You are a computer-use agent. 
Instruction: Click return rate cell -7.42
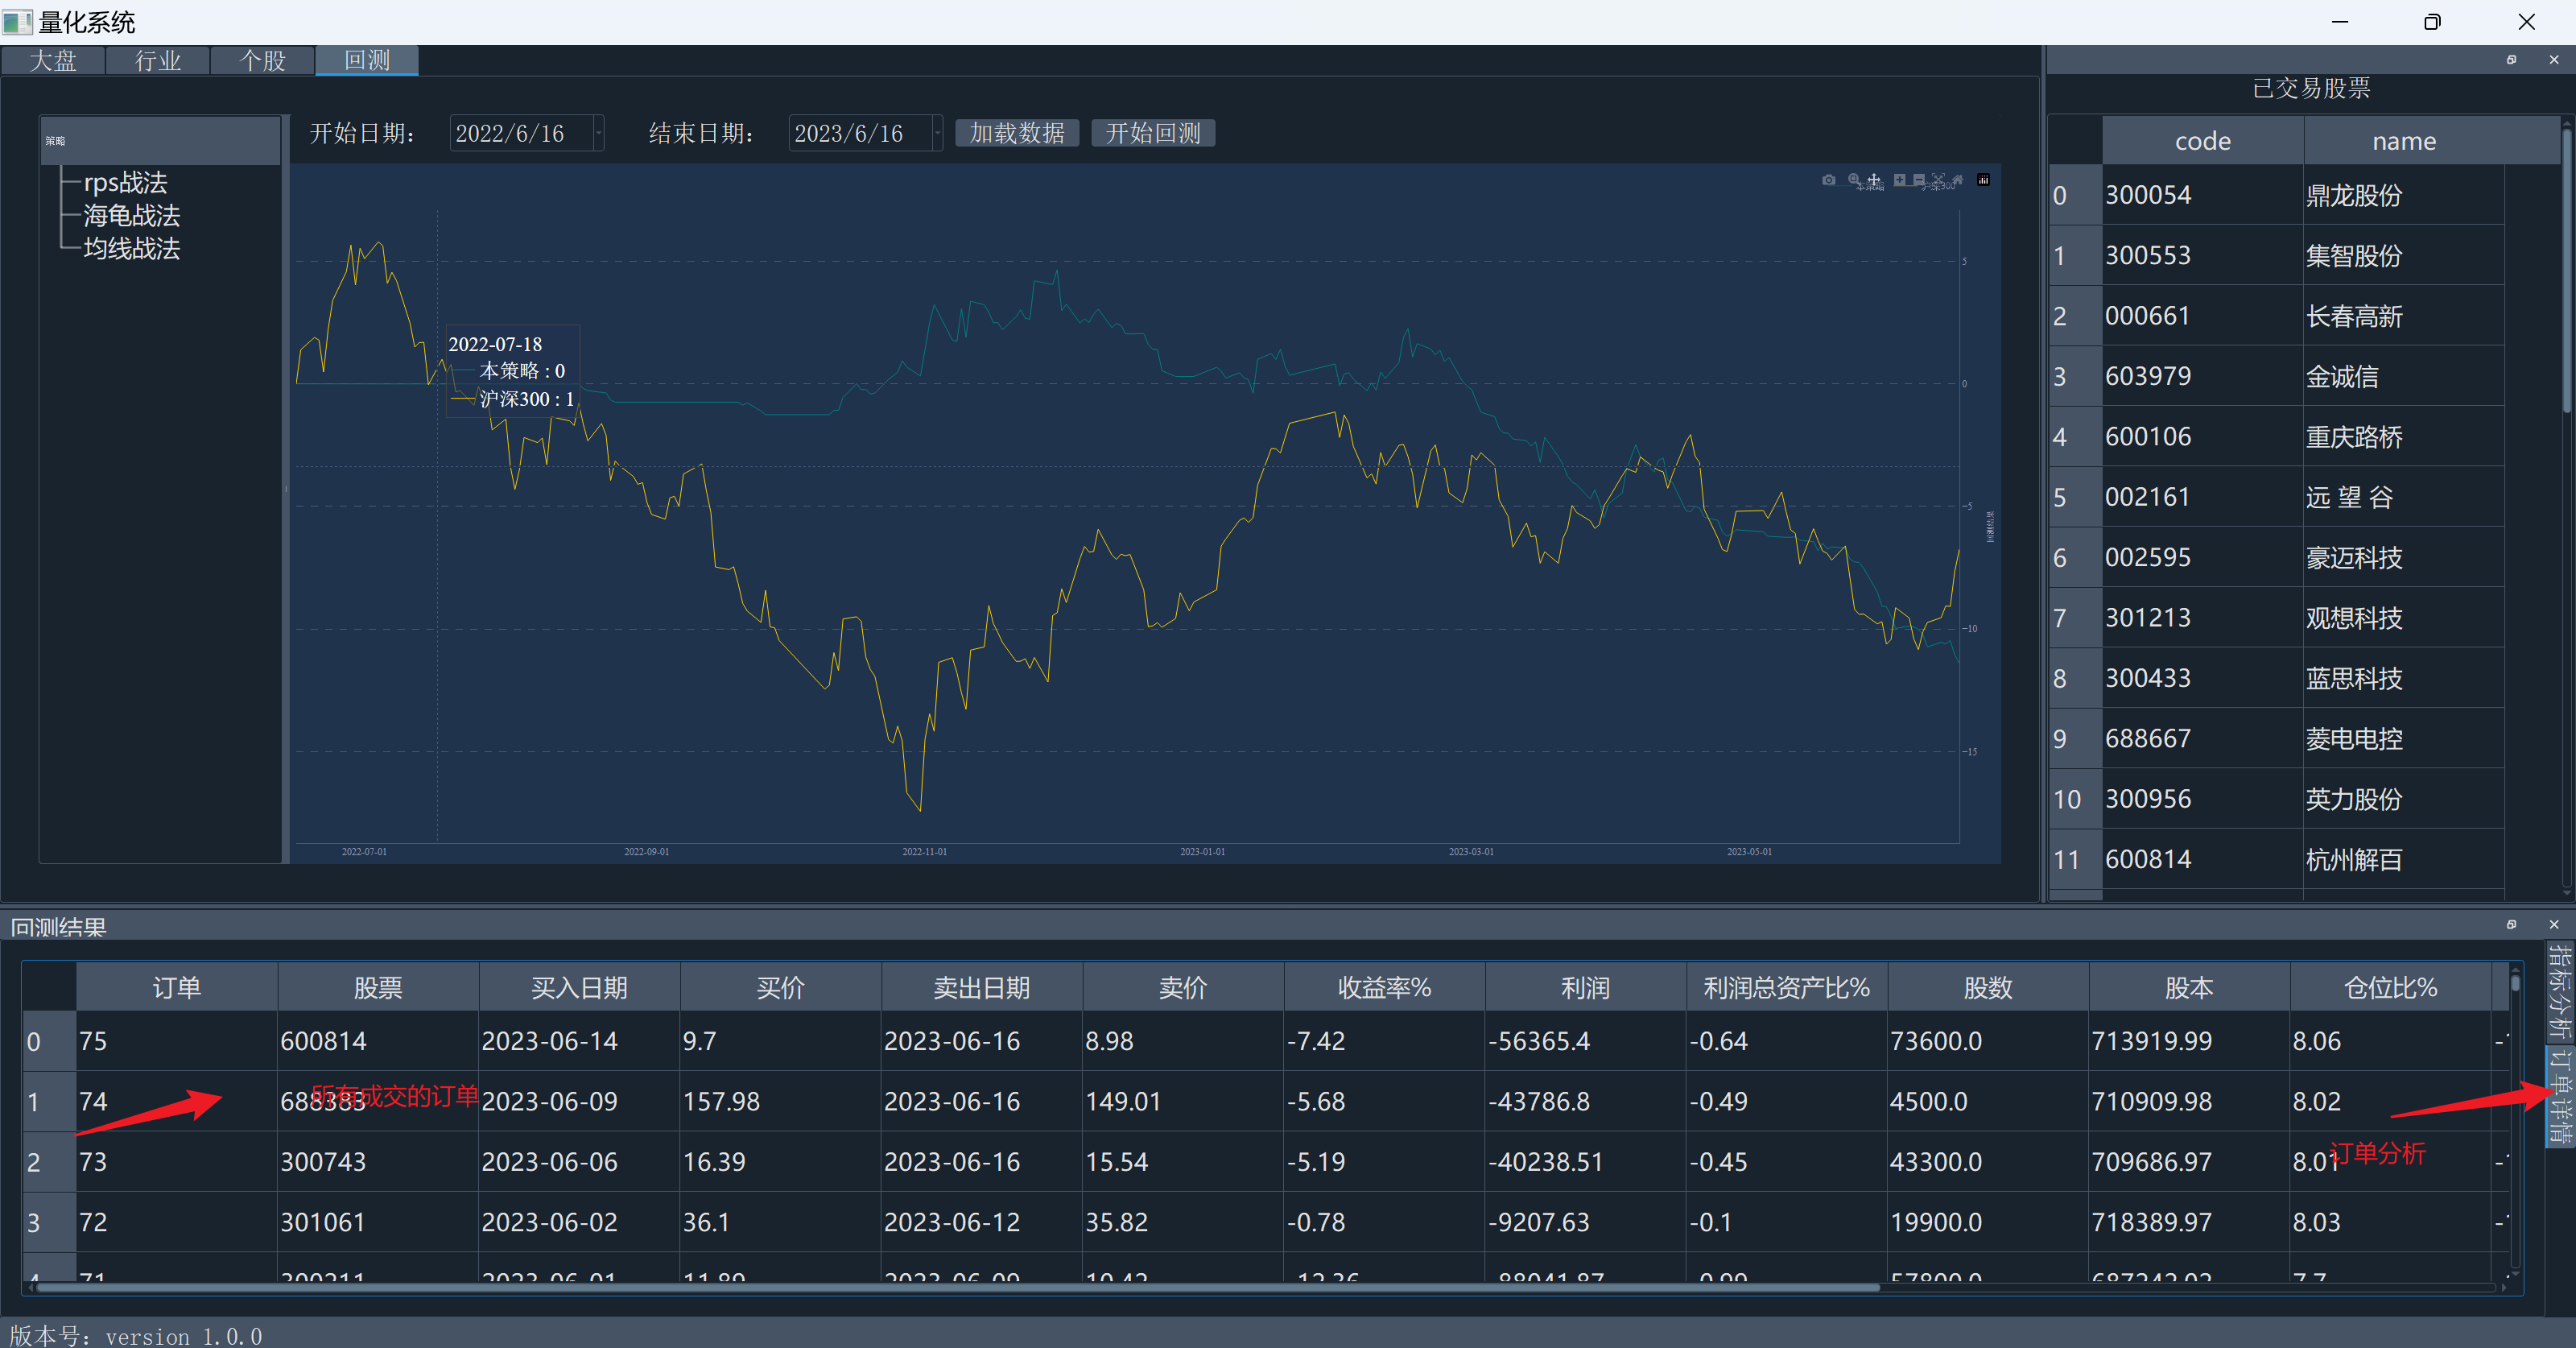pyautogui.click(x=1384, y=1041)
